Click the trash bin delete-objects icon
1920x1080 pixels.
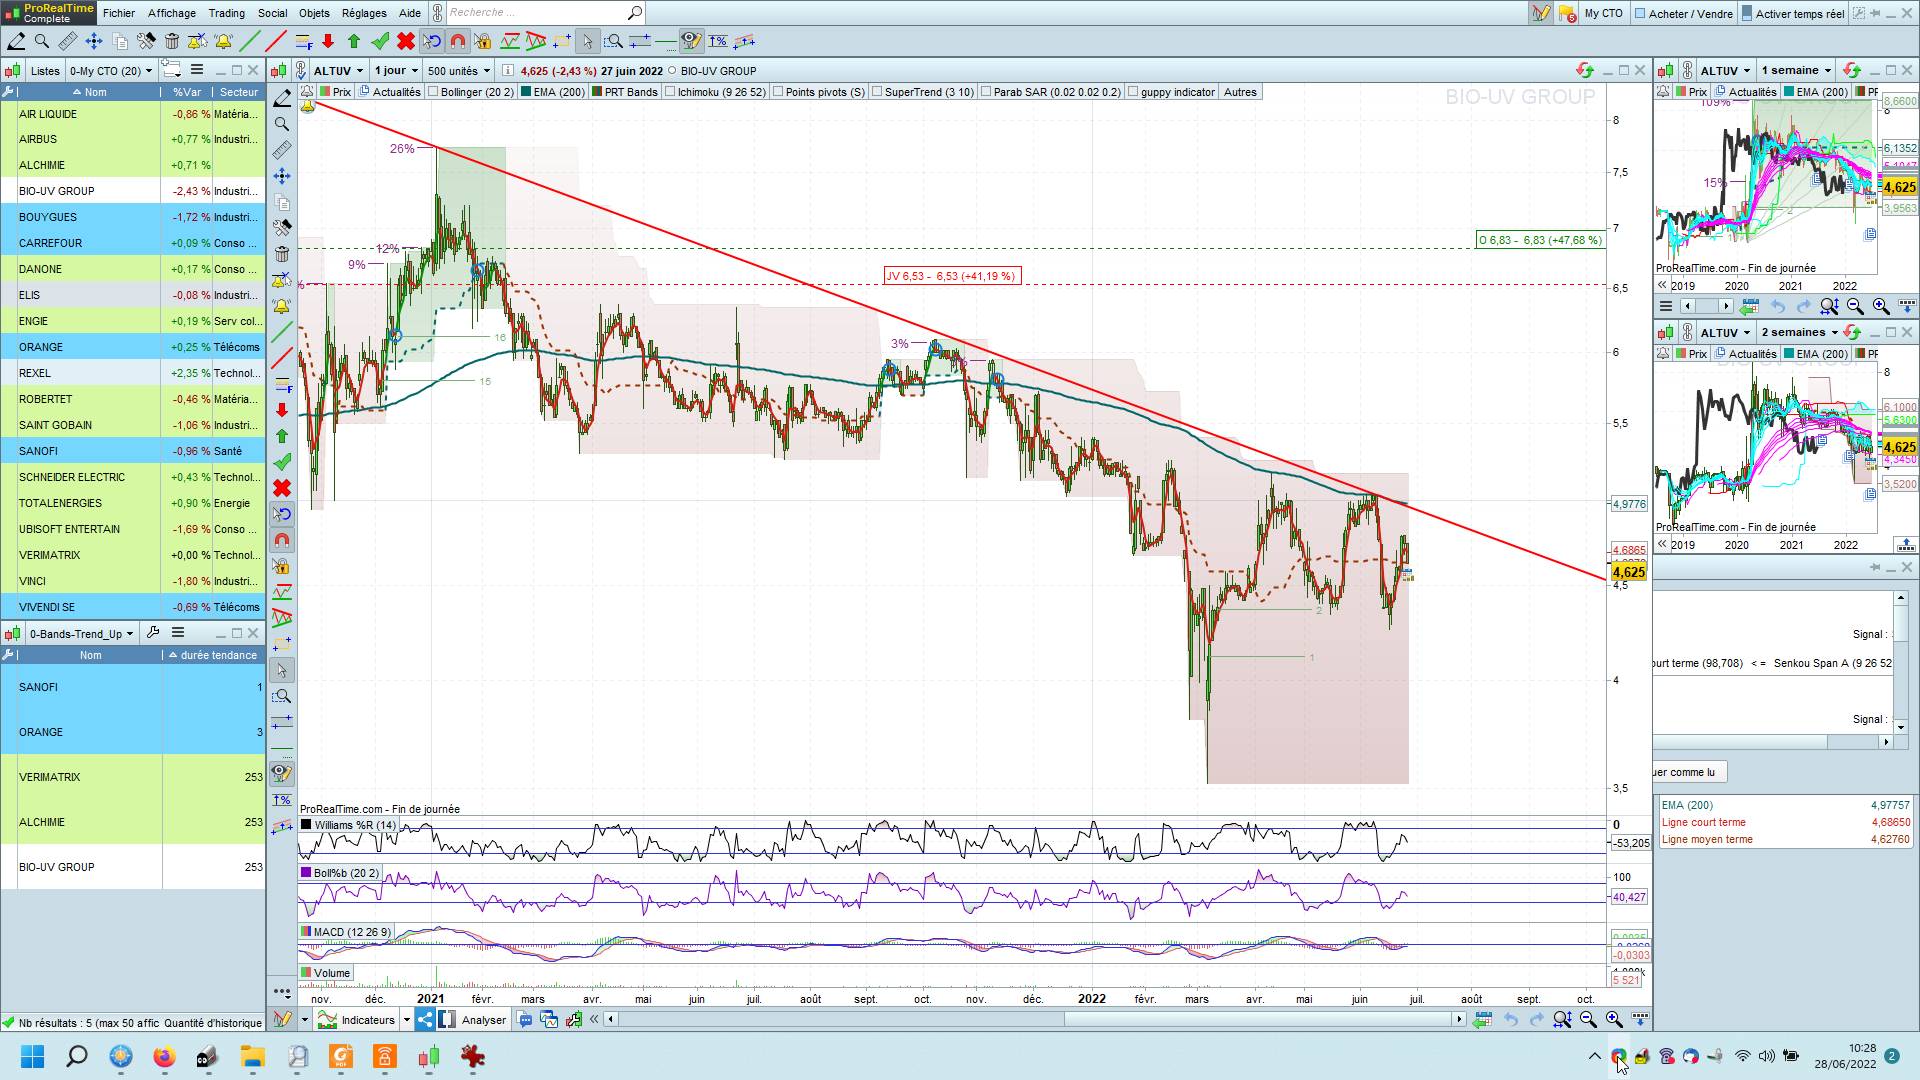point(172,41)
